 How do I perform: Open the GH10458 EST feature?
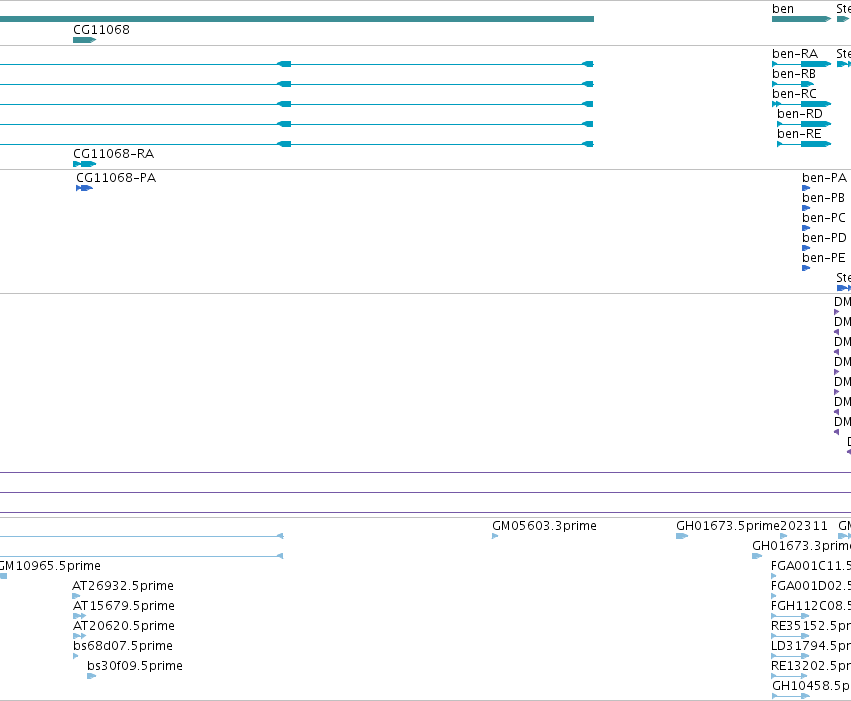tap(790, 696)
